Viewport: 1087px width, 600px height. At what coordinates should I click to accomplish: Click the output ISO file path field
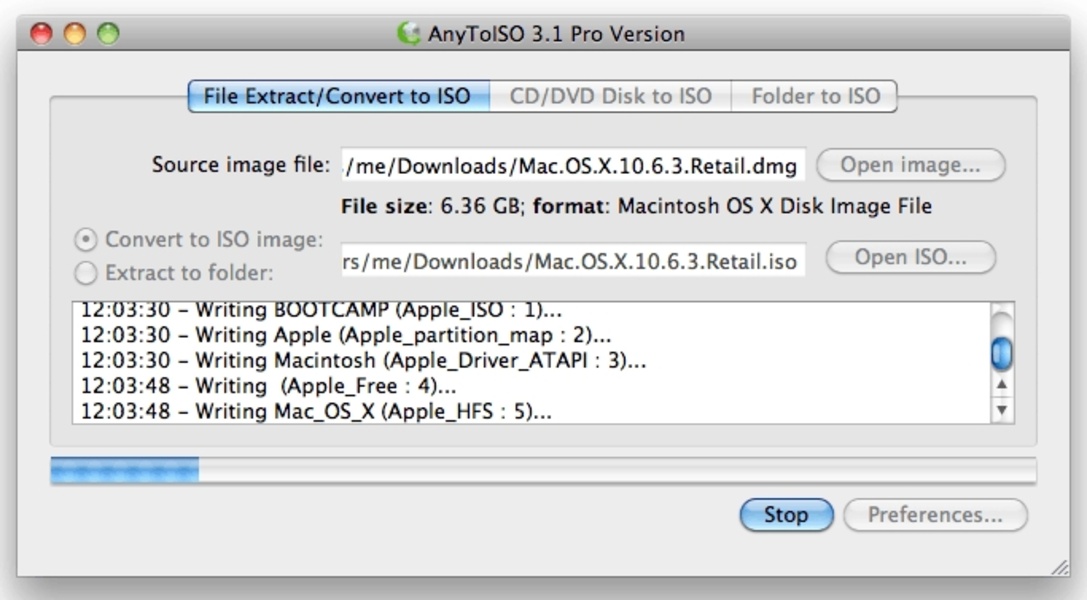572,261
